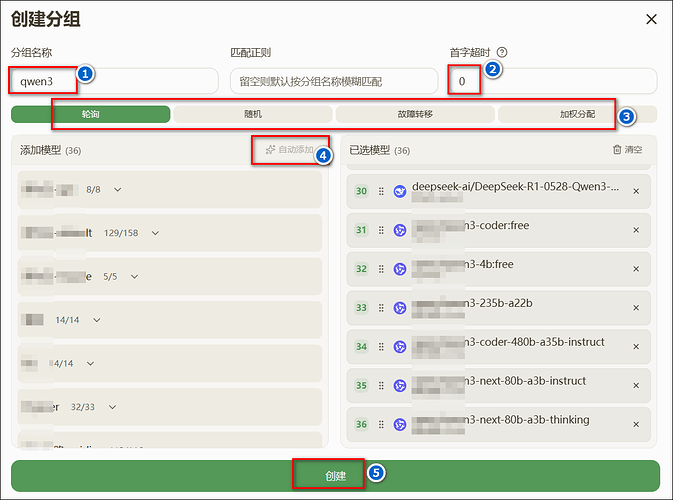Remove model 33 n3-235b-a22b
673x500 pixels.
point(636,308)
